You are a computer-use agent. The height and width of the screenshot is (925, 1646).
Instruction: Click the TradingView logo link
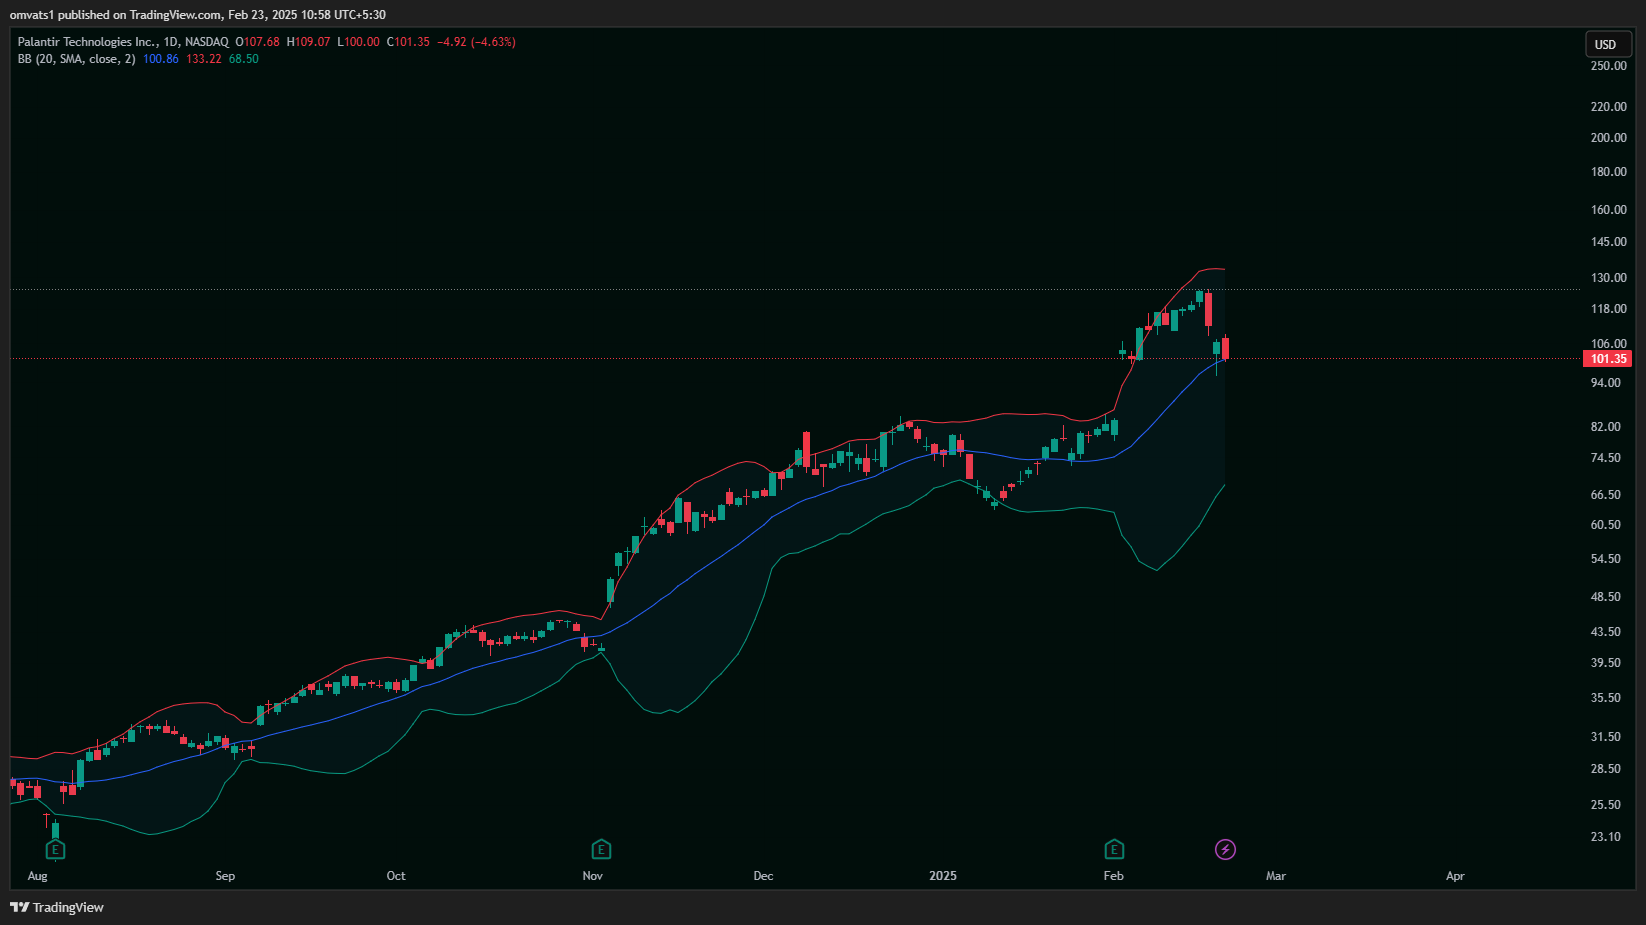(x=57, y=907)
